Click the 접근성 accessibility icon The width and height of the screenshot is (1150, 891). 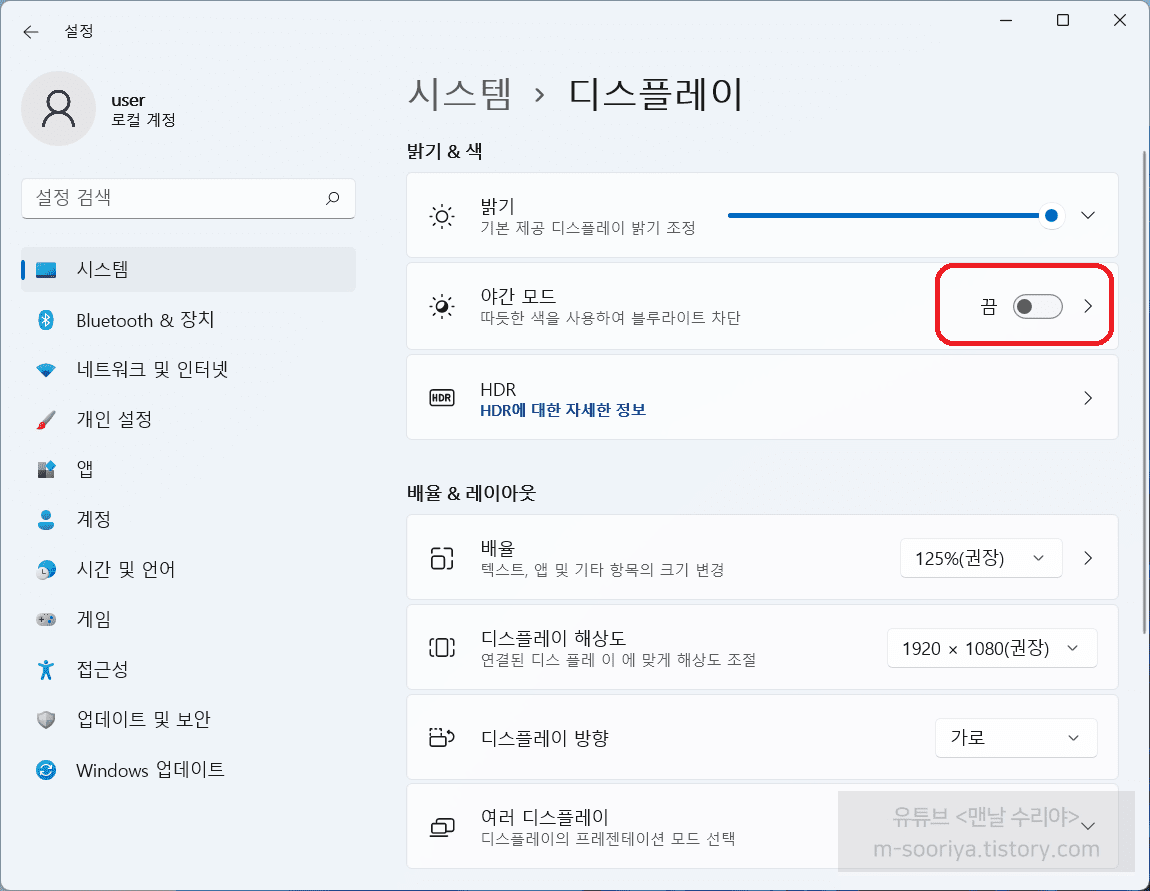point(46,669)
